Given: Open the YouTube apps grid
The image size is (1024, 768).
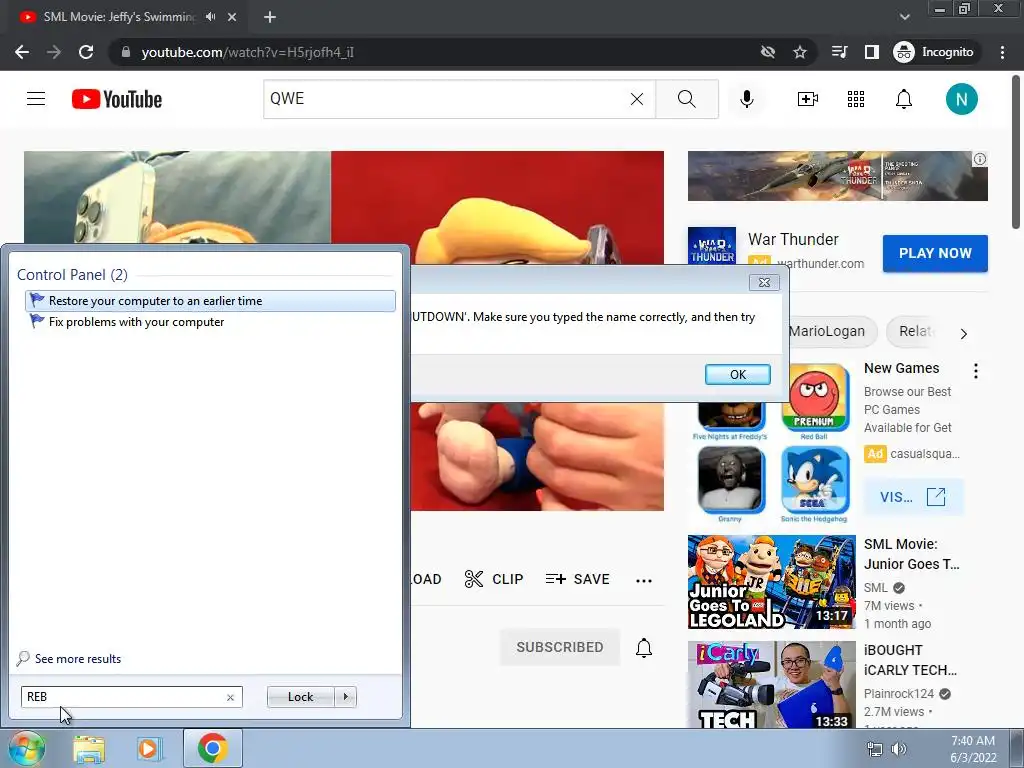Looking at the screenshot, I should click(x=856, y=99).
